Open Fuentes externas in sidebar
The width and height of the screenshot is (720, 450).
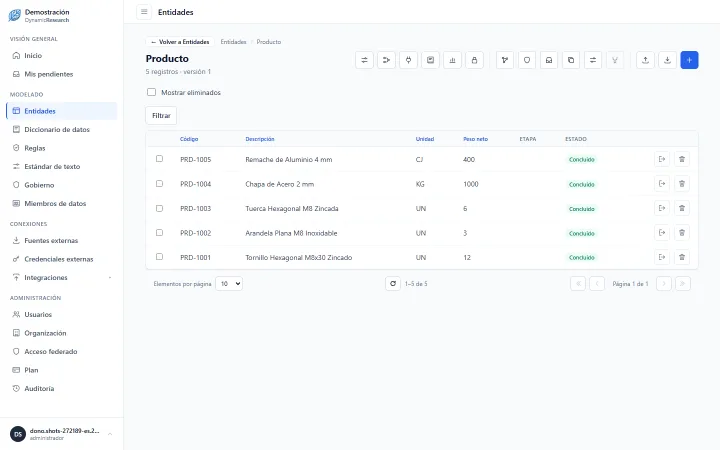pyautogui.click(x=62, y=241)
